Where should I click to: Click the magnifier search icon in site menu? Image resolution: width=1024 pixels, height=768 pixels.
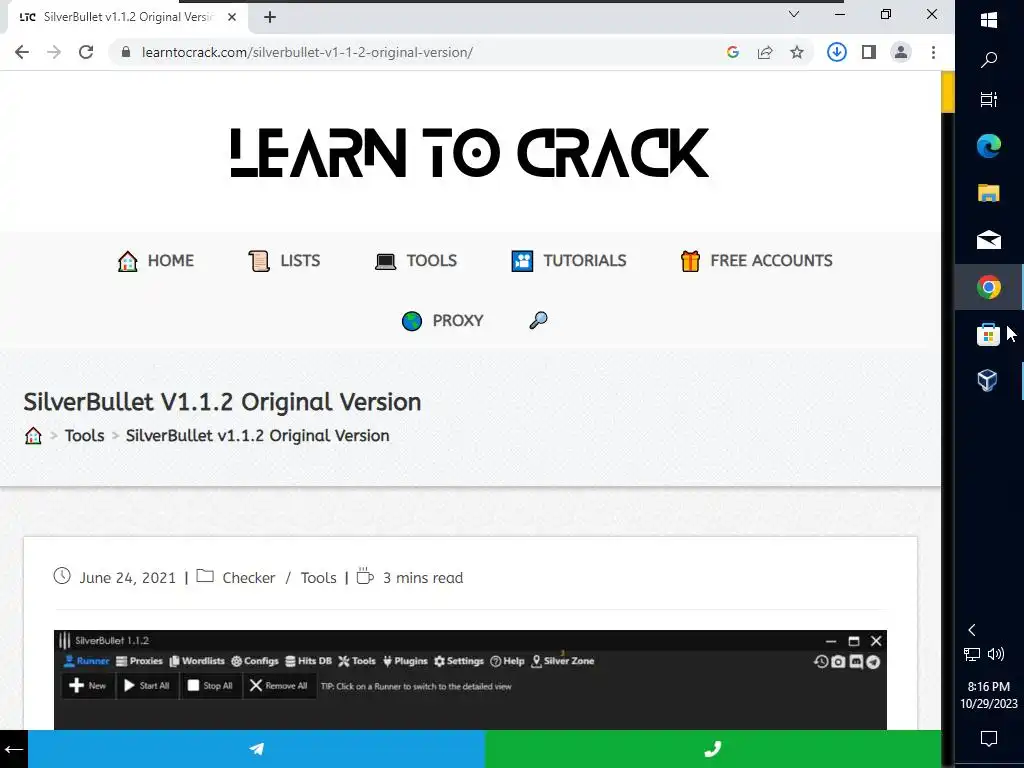point(538,320)
